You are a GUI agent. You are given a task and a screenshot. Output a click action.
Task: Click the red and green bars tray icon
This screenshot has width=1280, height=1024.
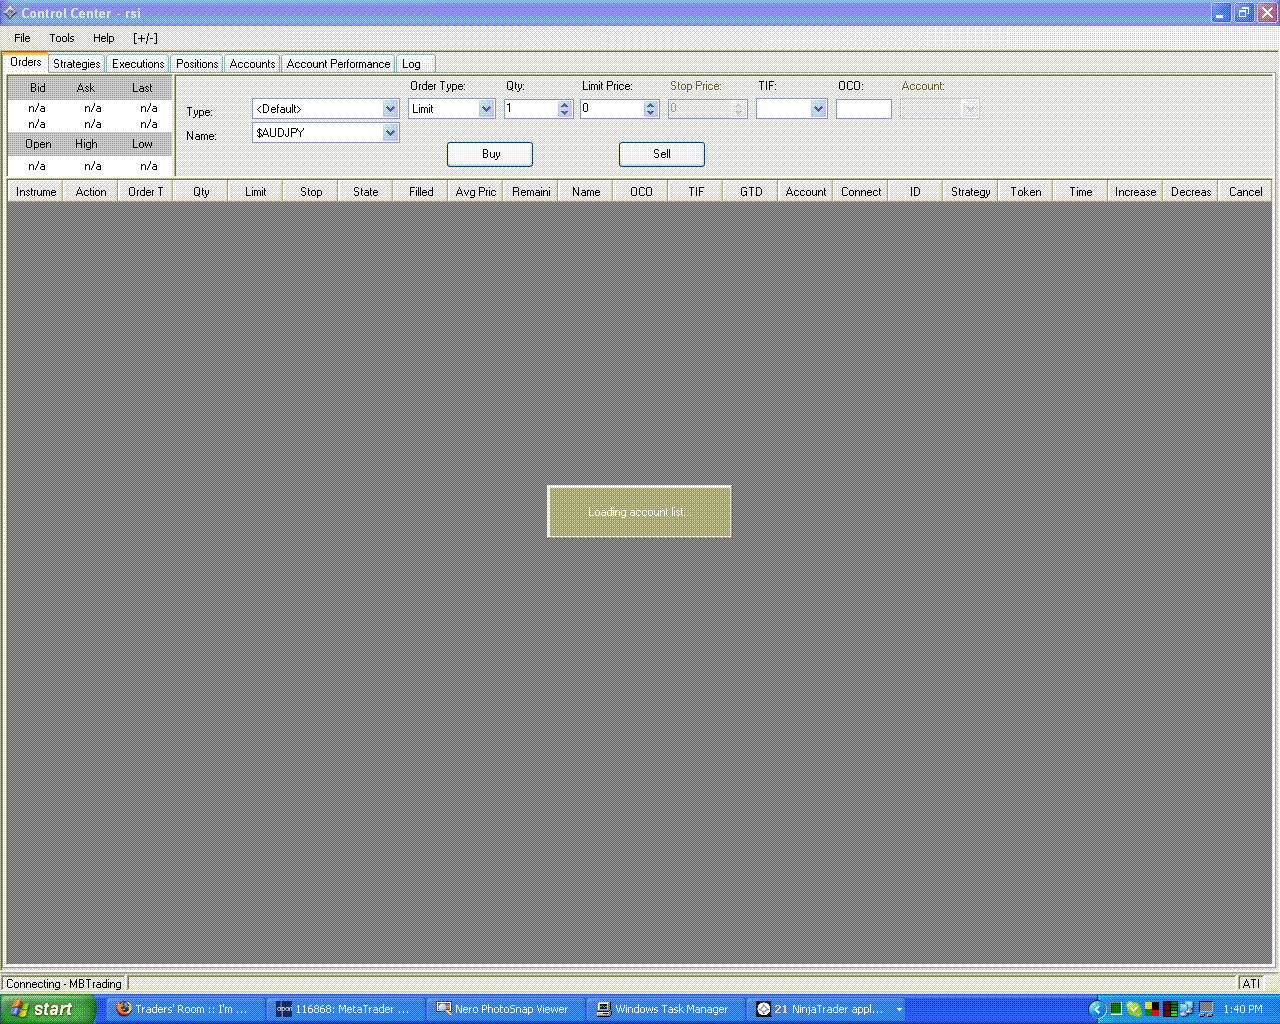1169,1009
